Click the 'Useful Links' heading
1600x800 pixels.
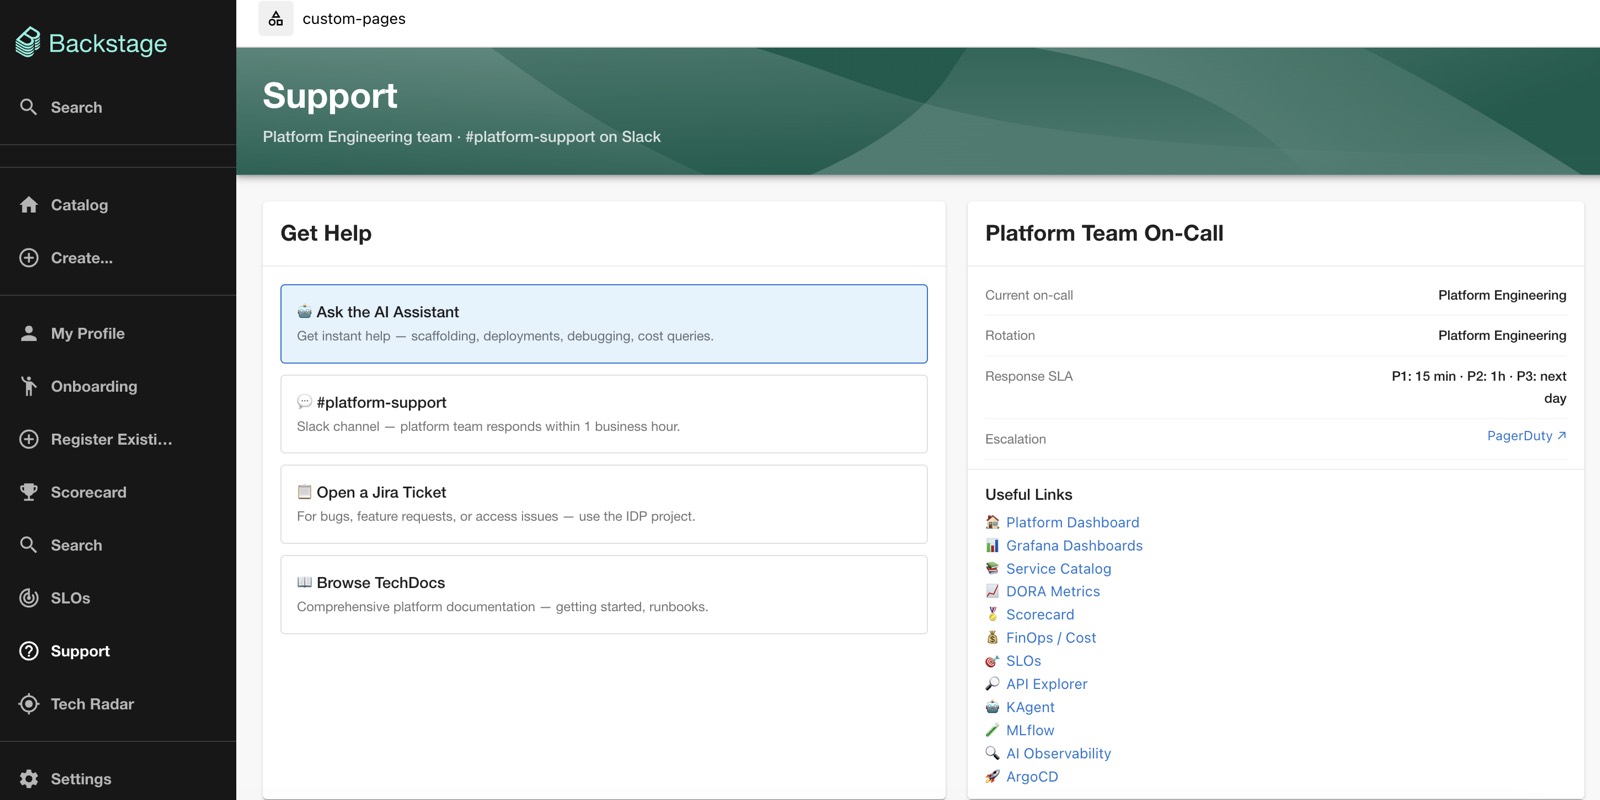(x=1028, y=494)
